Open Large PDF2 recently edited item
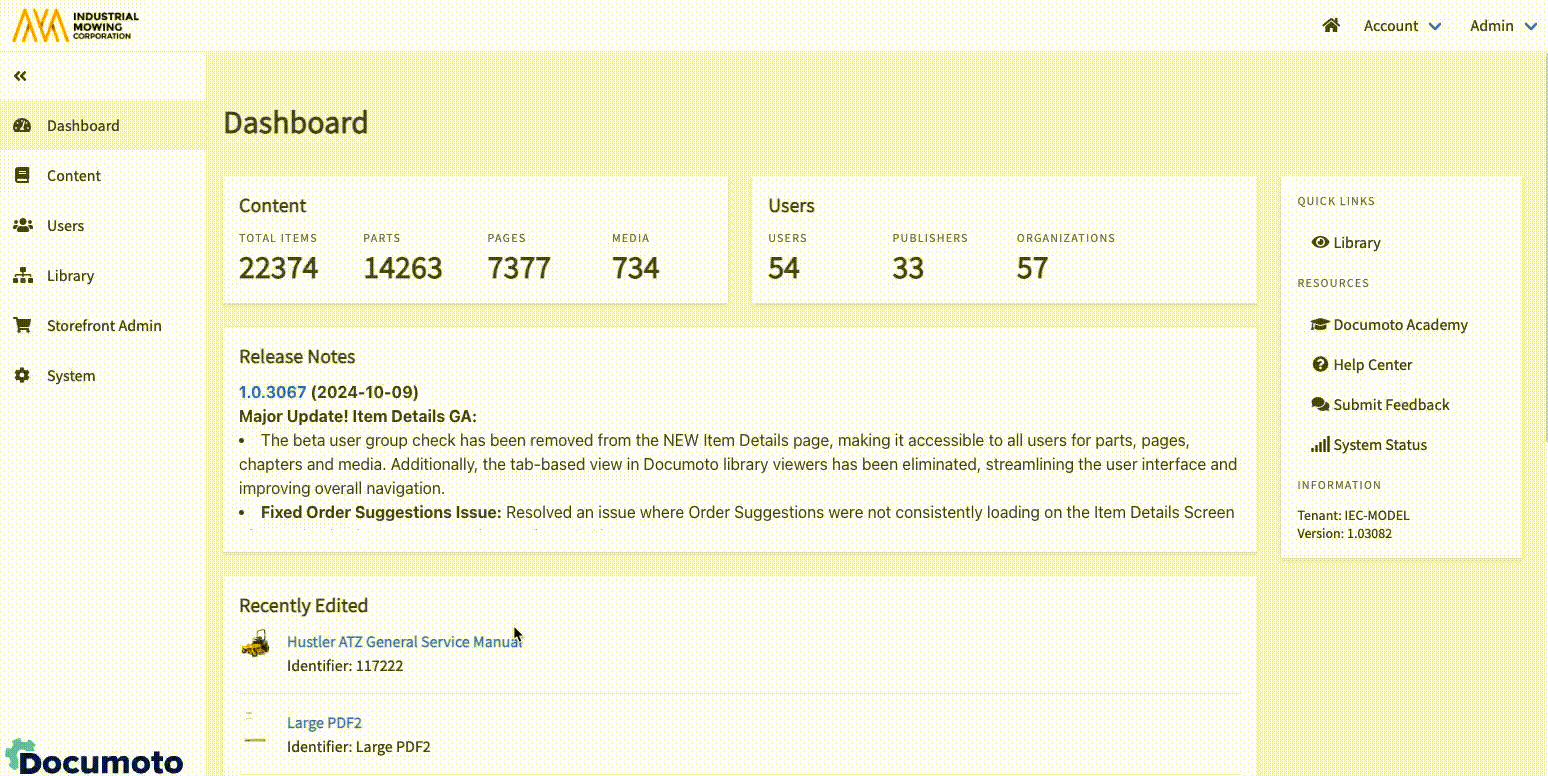The width and height of the screenshot is (1548, 776). 324,723
